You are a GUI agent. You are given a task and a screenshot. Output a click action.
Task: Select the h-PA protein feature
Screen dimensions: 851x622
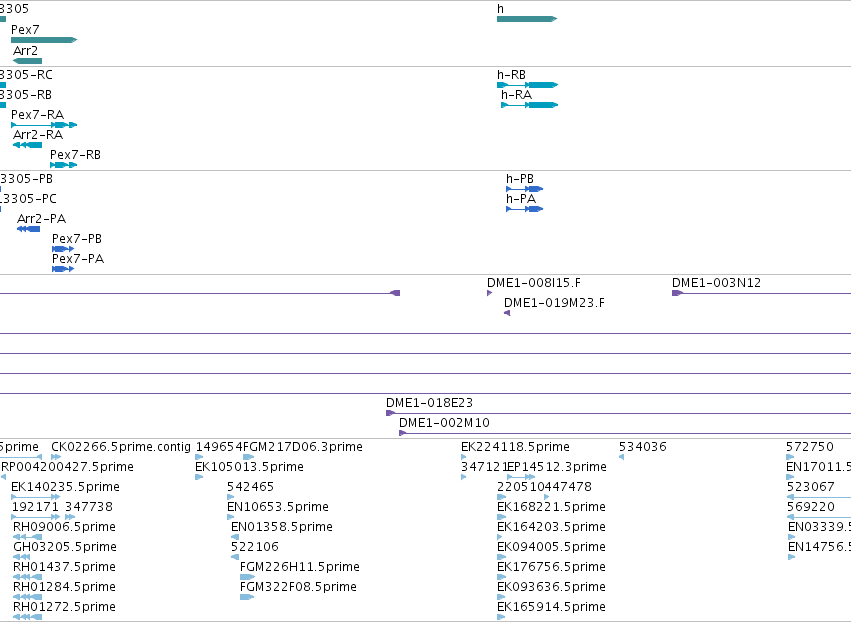524,209
